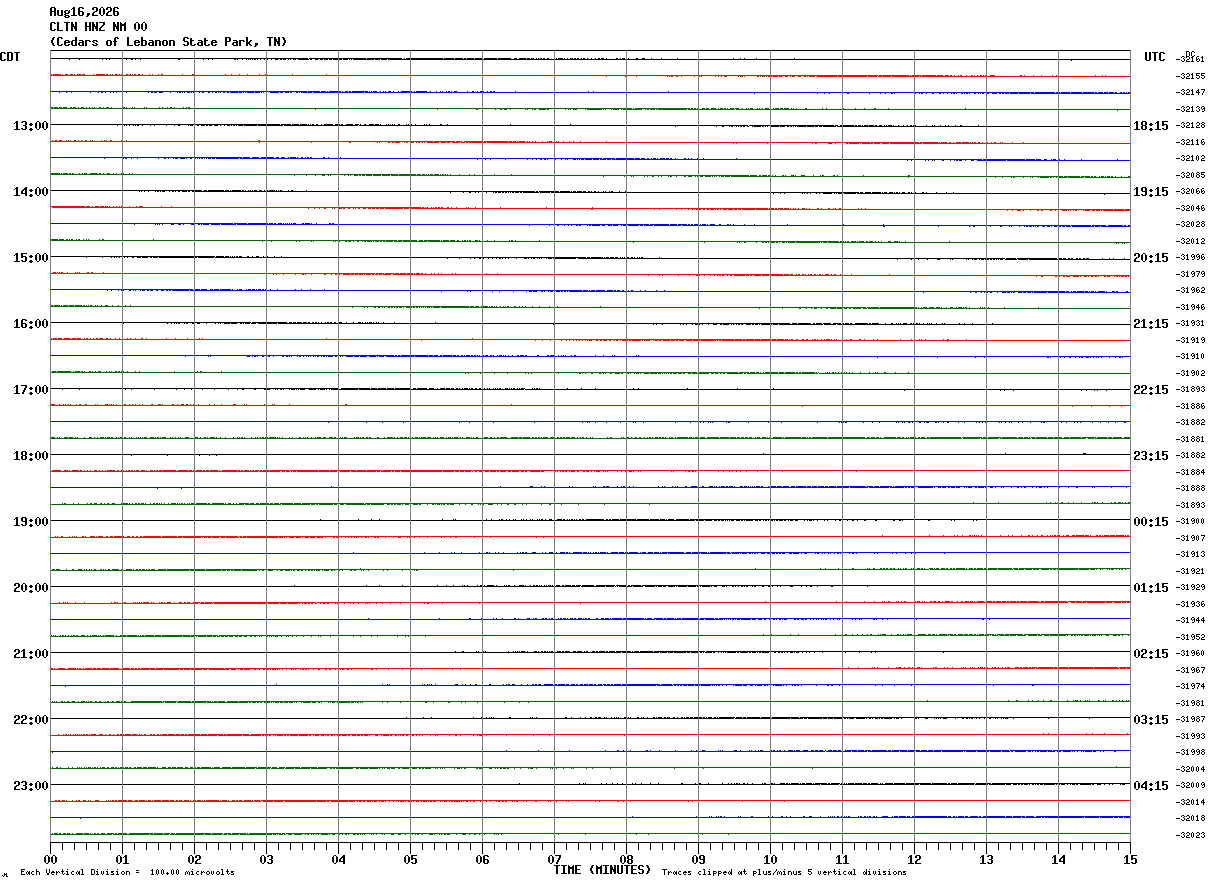Screen dimensions: 1210x886
Task: Click the 00 minute tick label
Action: tap(50, 859)
